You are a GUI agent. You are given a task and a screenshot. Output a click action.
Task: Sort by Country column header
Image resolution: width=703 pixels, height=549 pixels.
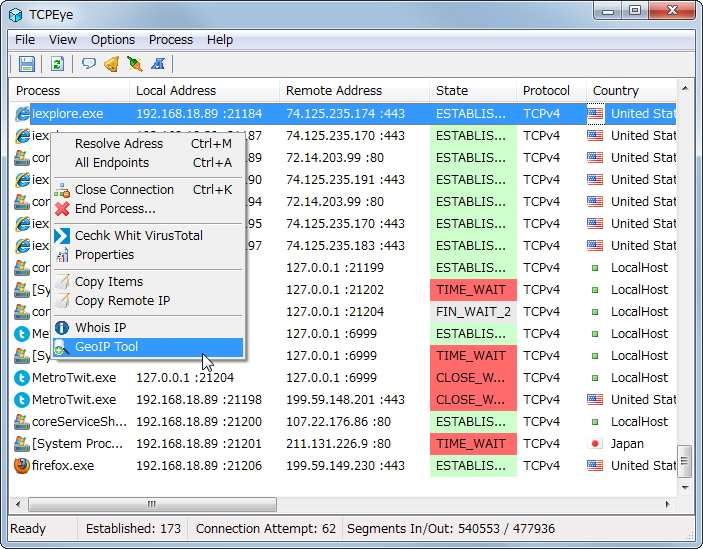tap(631, 91)
